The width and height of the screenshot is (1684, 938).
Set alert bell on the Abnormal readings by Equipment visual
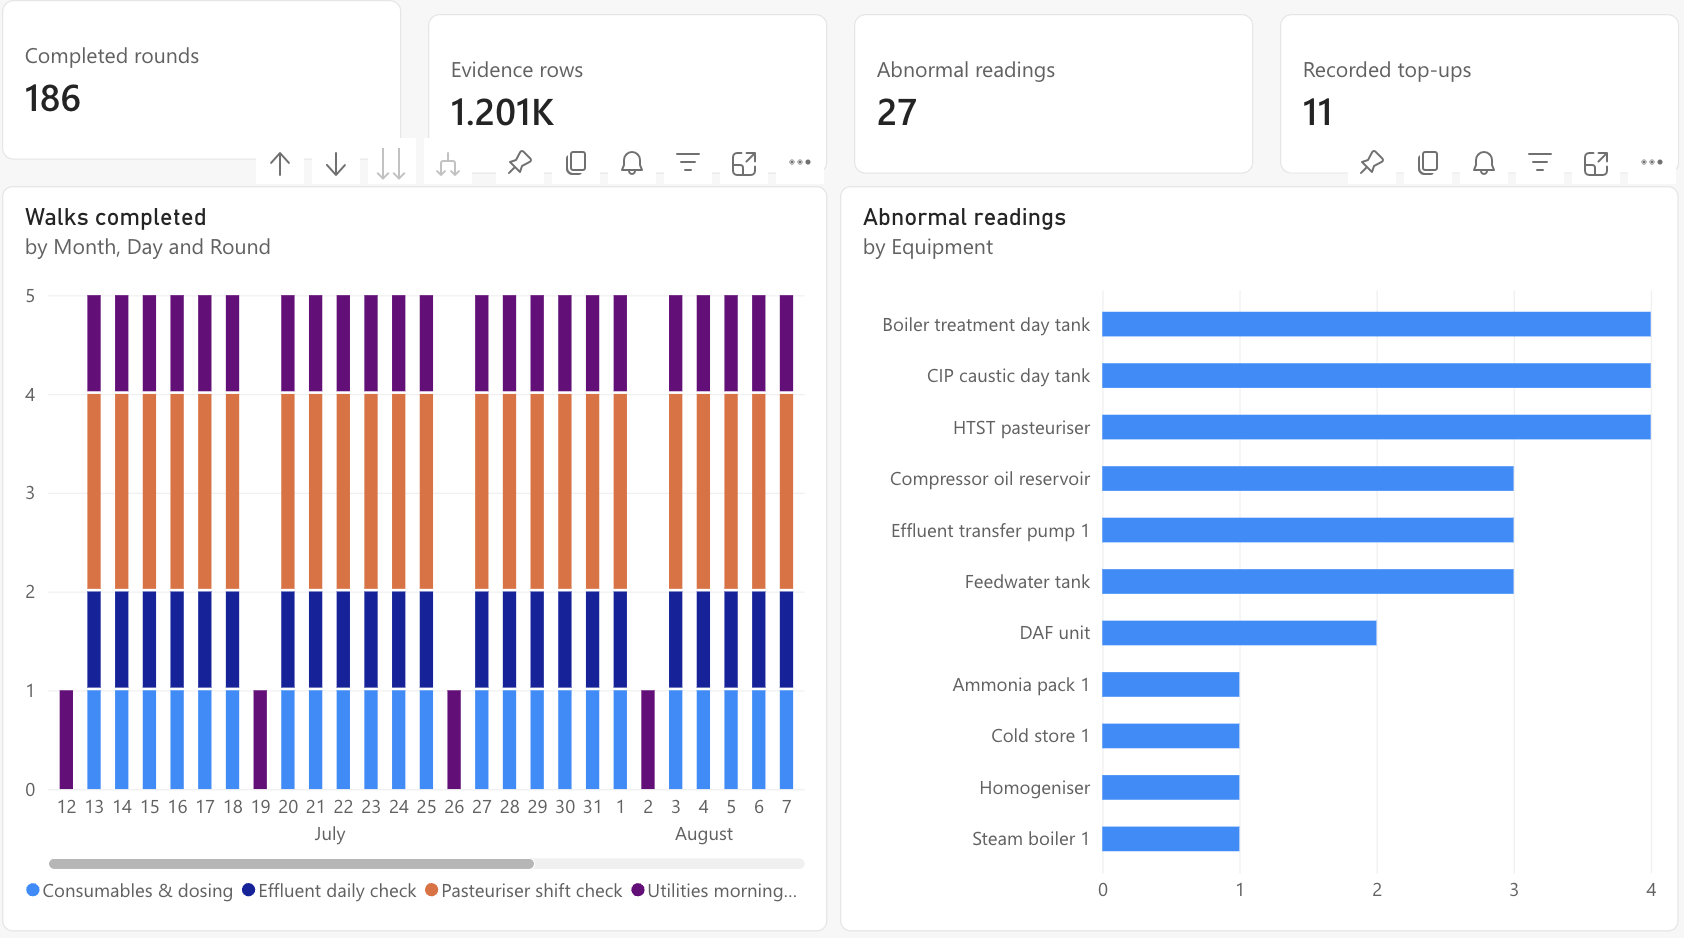point(1484,163)
